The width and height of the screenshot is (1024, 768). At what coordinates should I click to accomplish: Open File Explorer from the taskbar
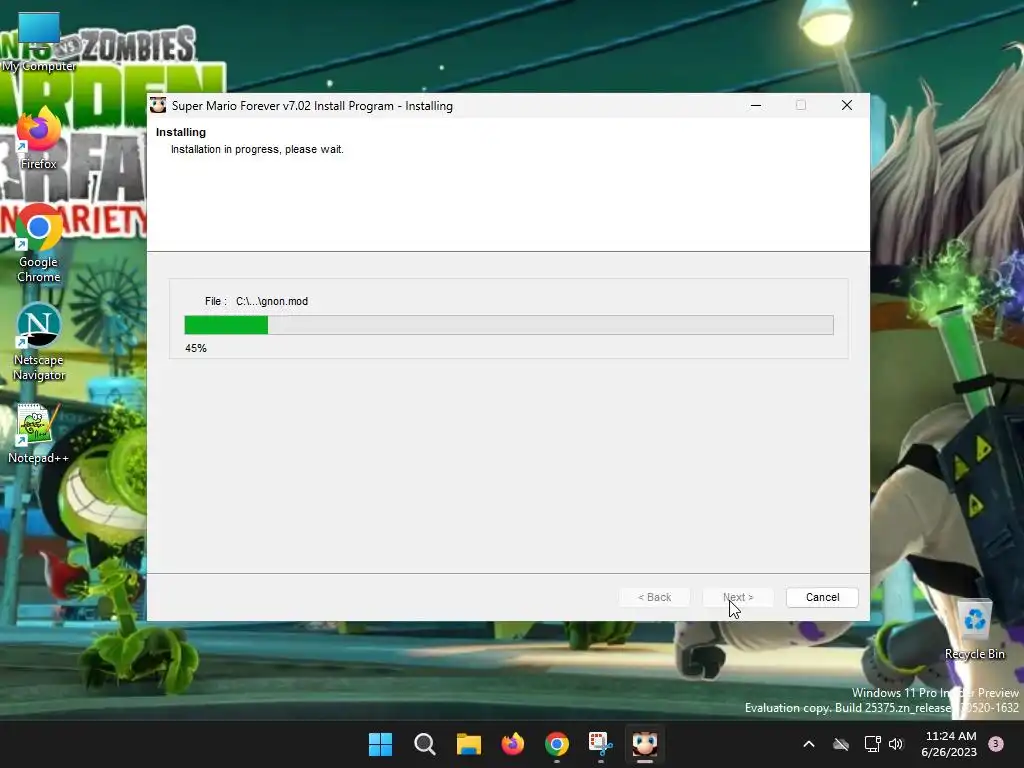pos(468,744)
